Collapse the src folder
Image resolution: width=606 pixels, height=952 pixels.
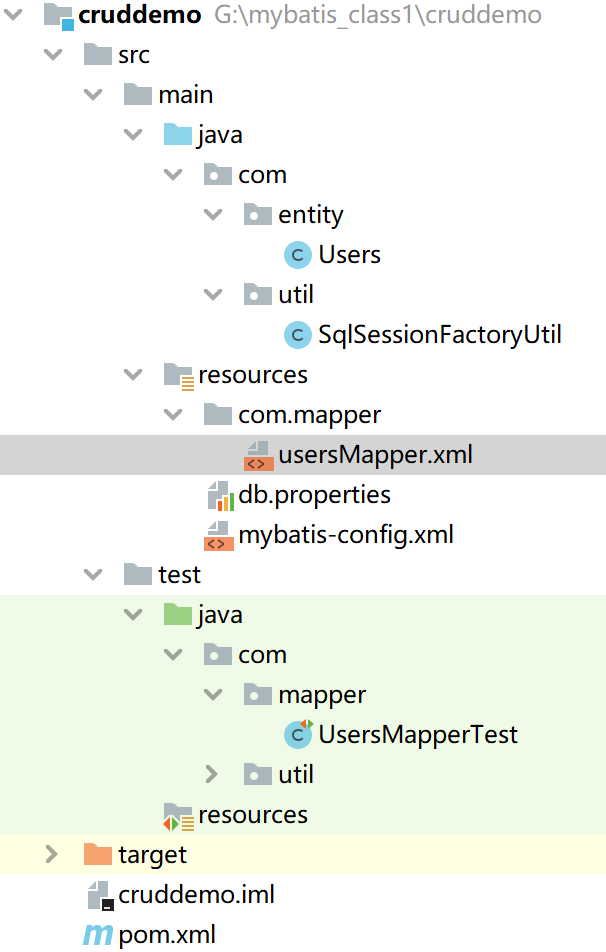53,55
